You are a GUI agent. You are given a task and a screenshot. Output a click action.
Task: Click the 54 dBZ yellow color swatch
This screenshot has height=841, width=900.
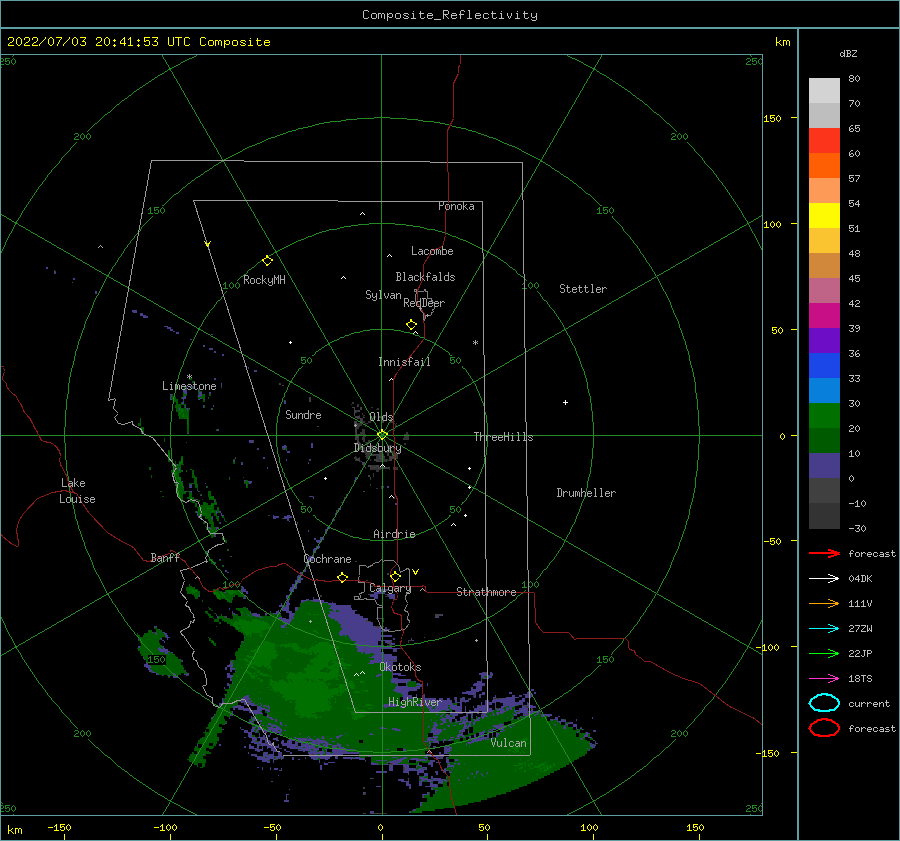[x=824, y=216]
